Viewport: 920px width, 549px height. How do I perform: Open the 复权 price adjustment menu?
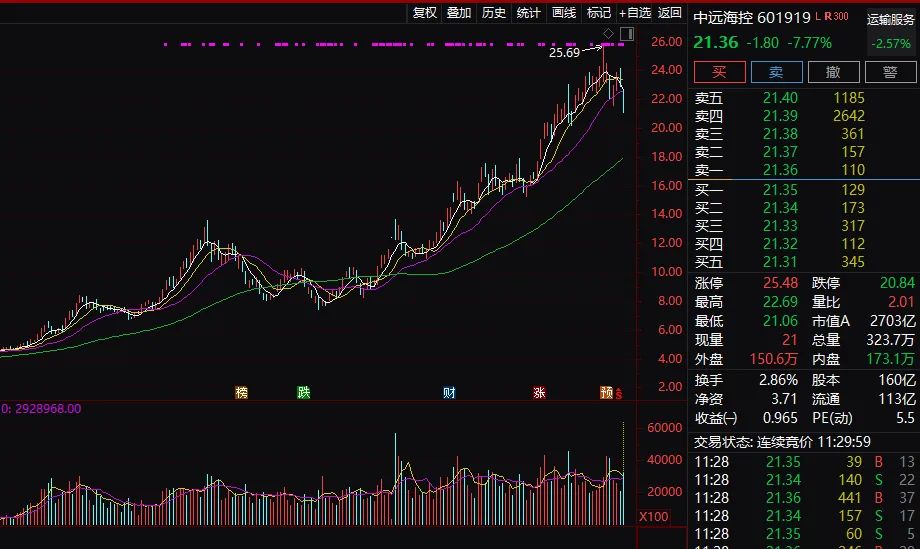tap(425, 12)
